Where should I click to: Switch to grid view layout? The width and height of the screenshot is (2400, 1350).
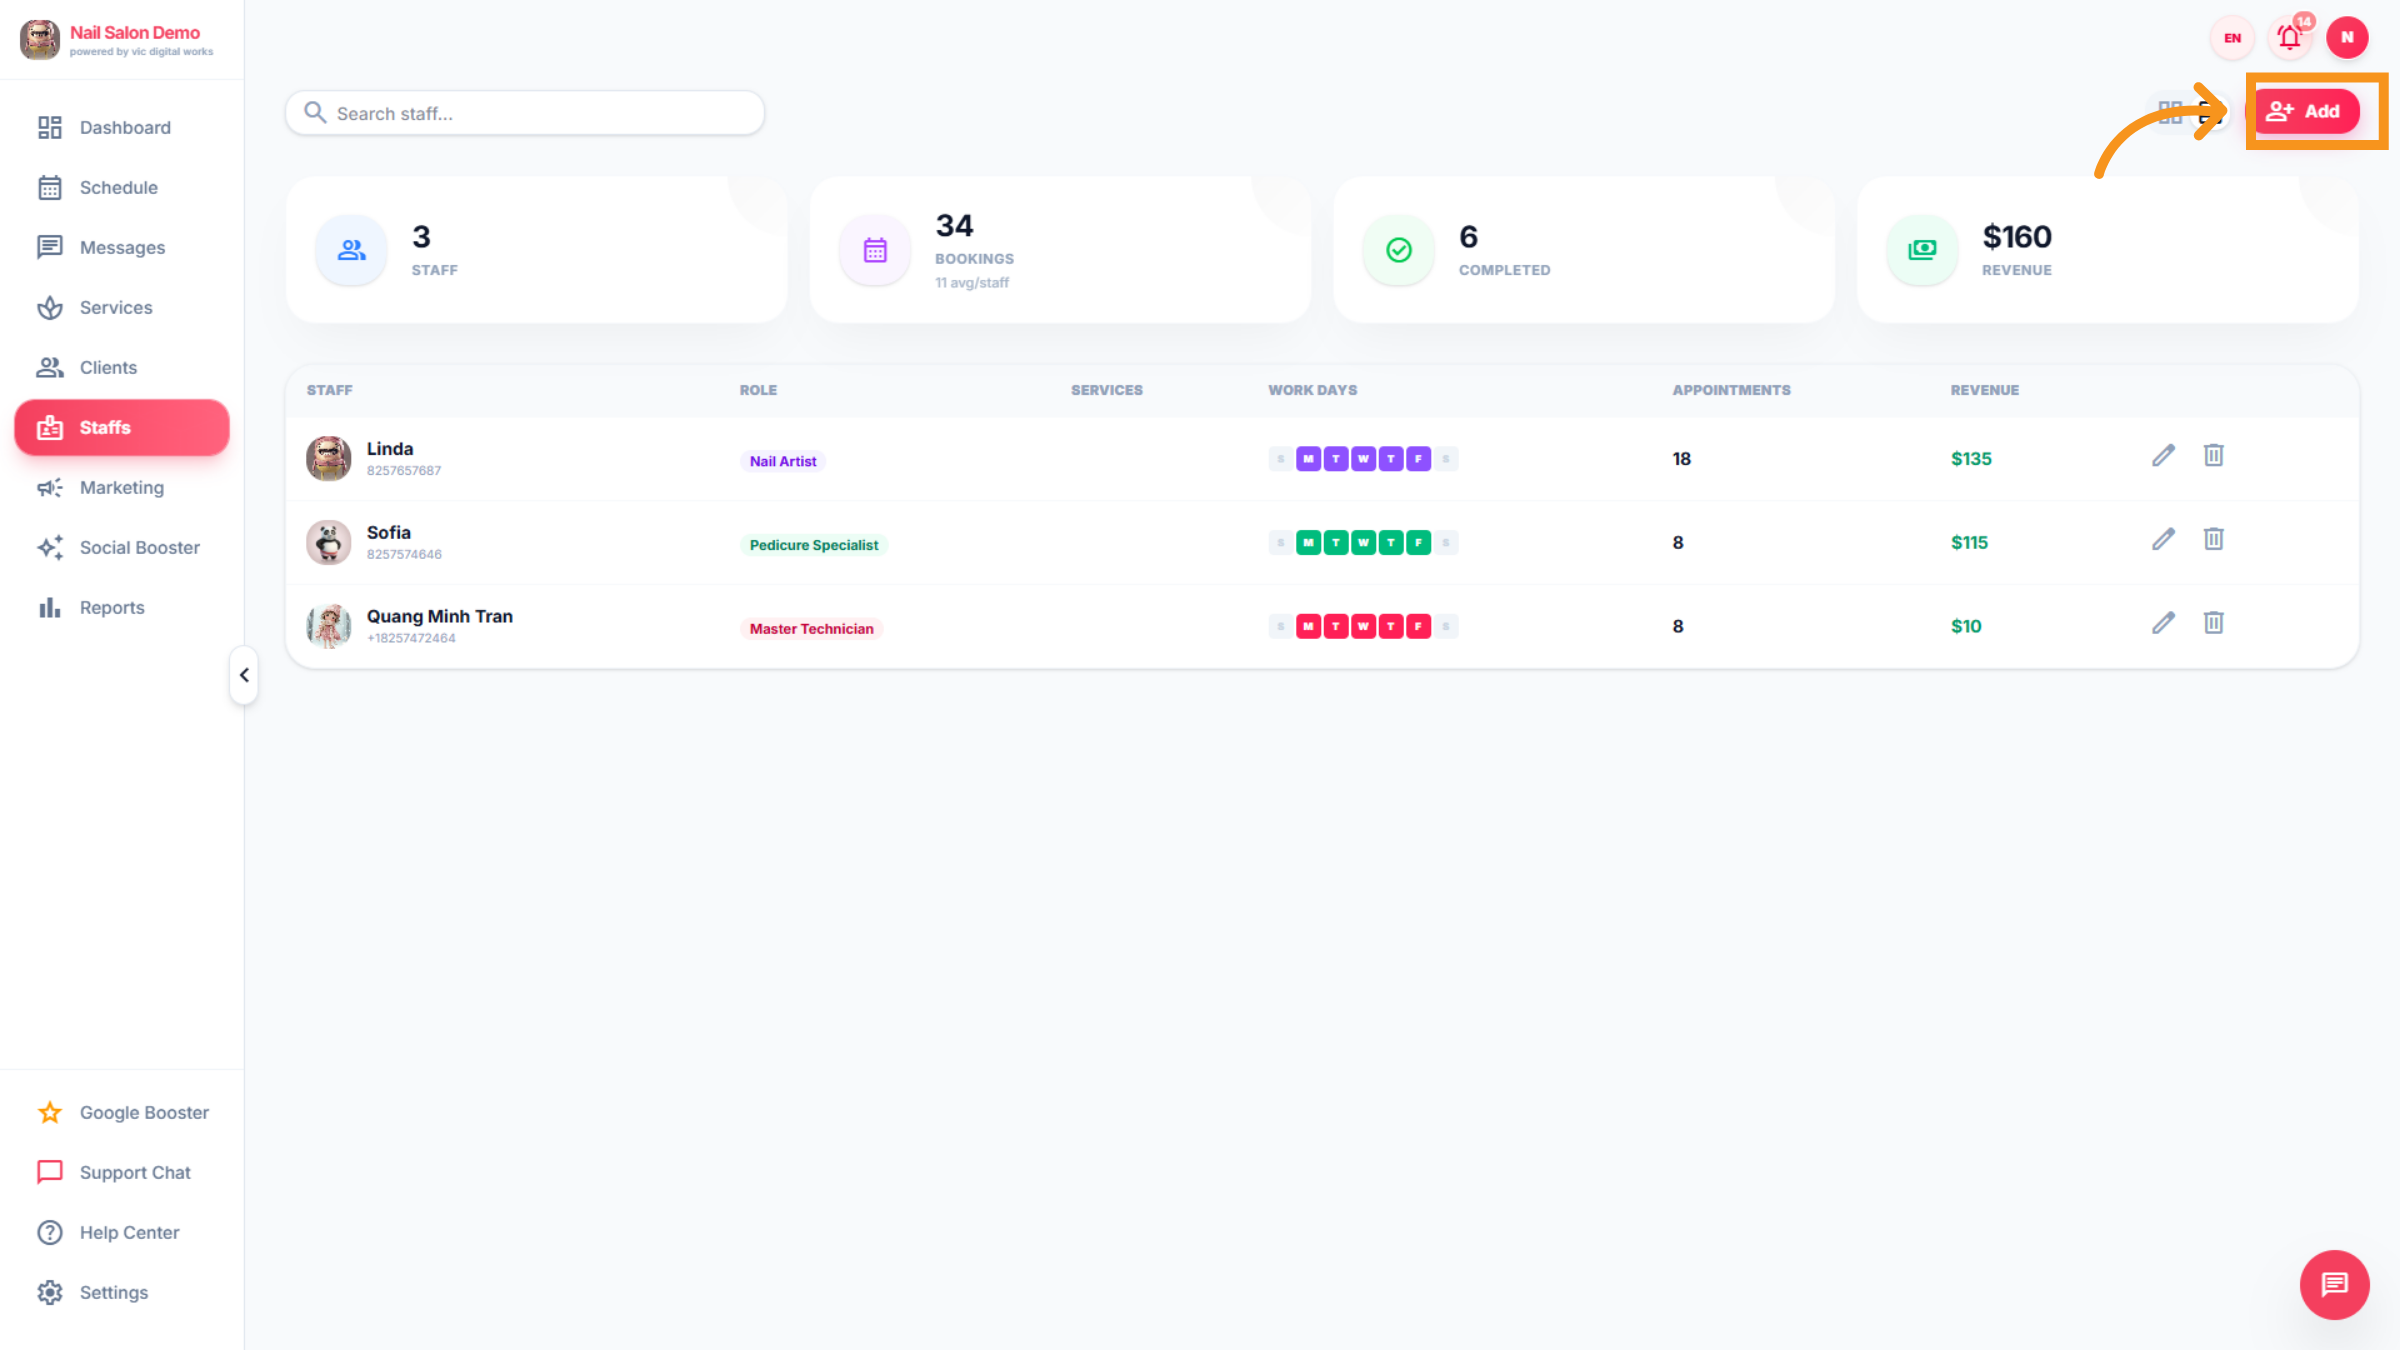coord(2169,112)
